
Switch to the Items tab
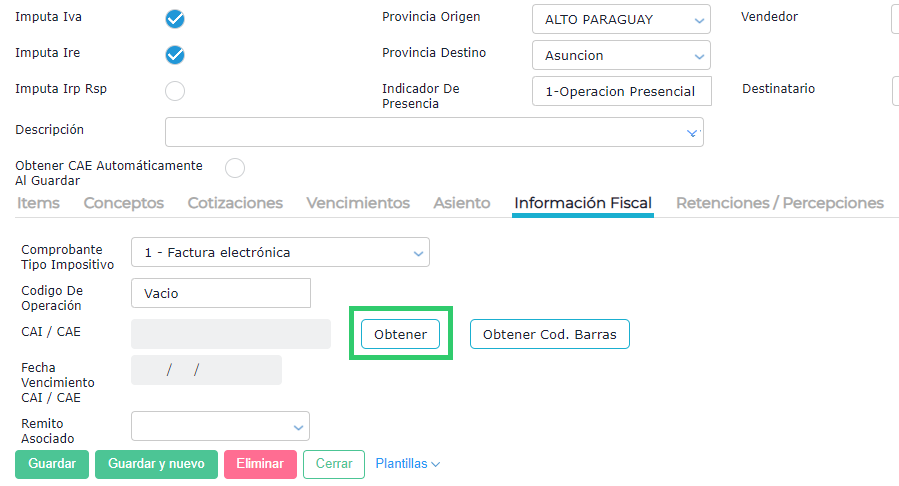click(x=38, y=203)
